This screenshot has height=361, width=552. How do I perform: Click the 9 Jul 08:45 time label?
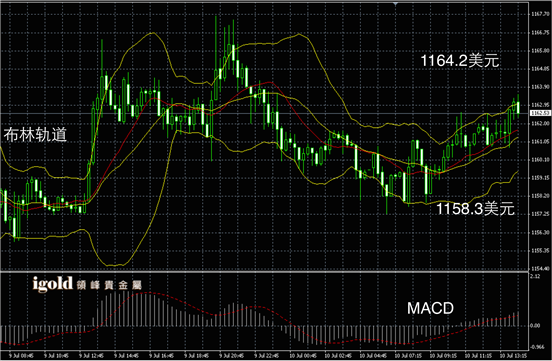pyautogui.click(x=22, y=356)
